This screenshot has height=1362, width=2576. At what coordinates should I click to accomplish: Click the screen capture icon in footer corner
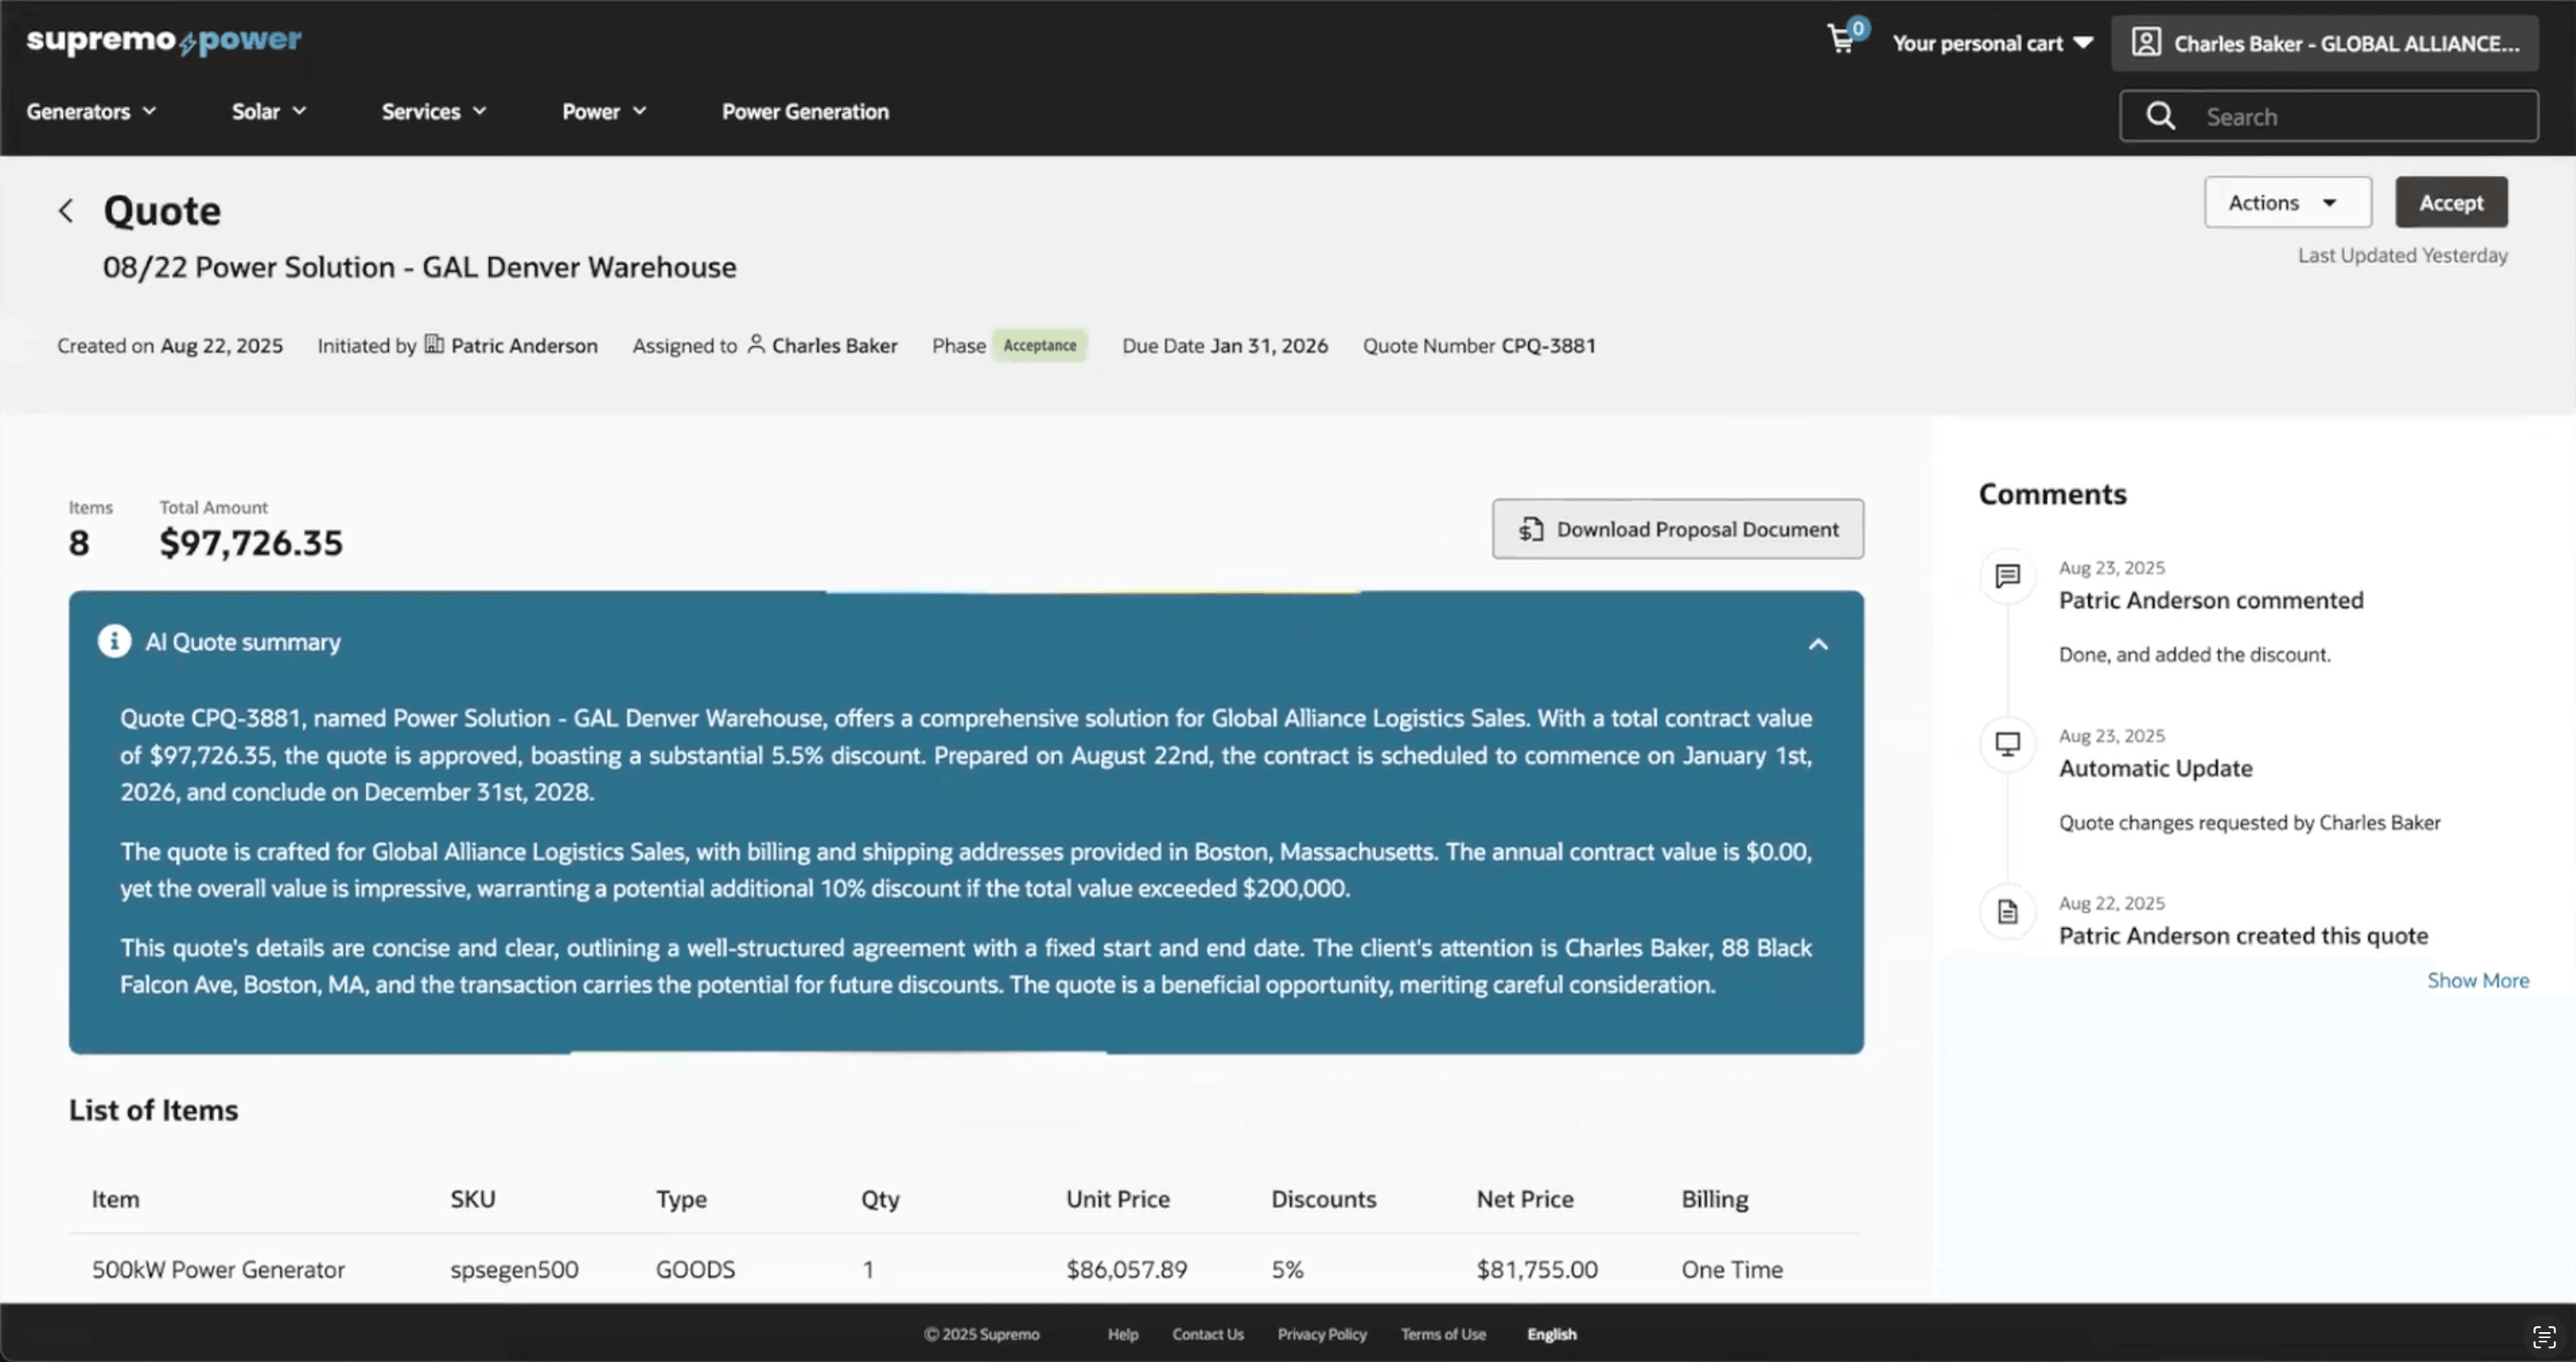2543,1336
